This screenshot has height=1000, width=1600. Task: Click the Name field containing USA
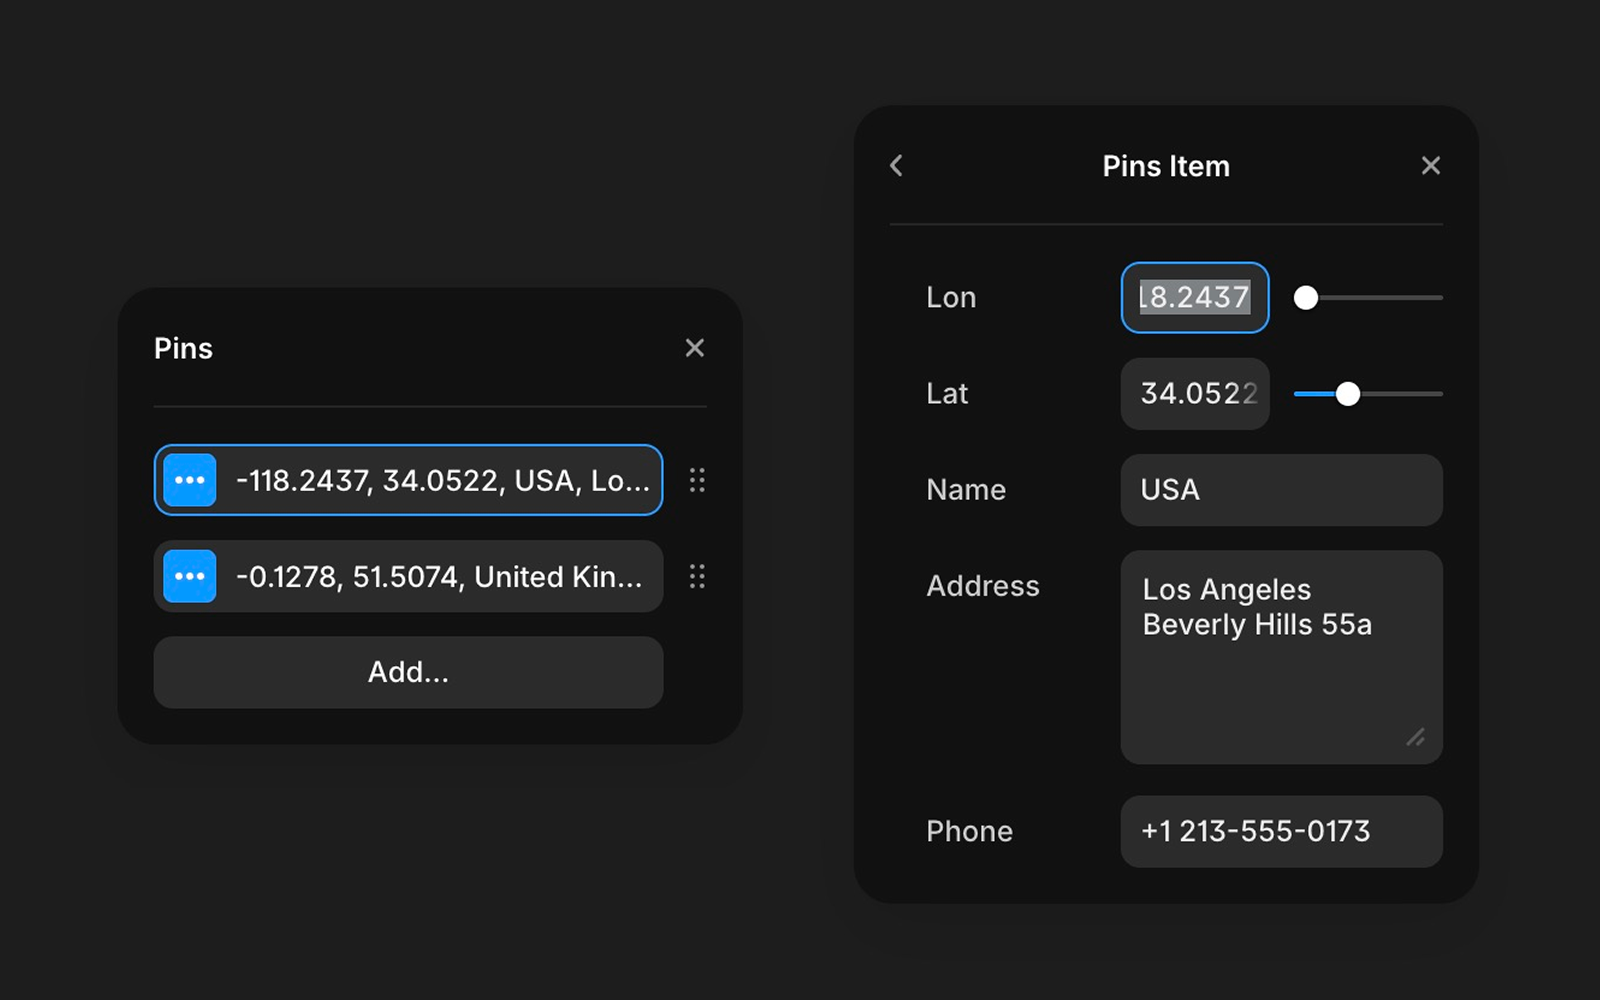coord(1281,490)
